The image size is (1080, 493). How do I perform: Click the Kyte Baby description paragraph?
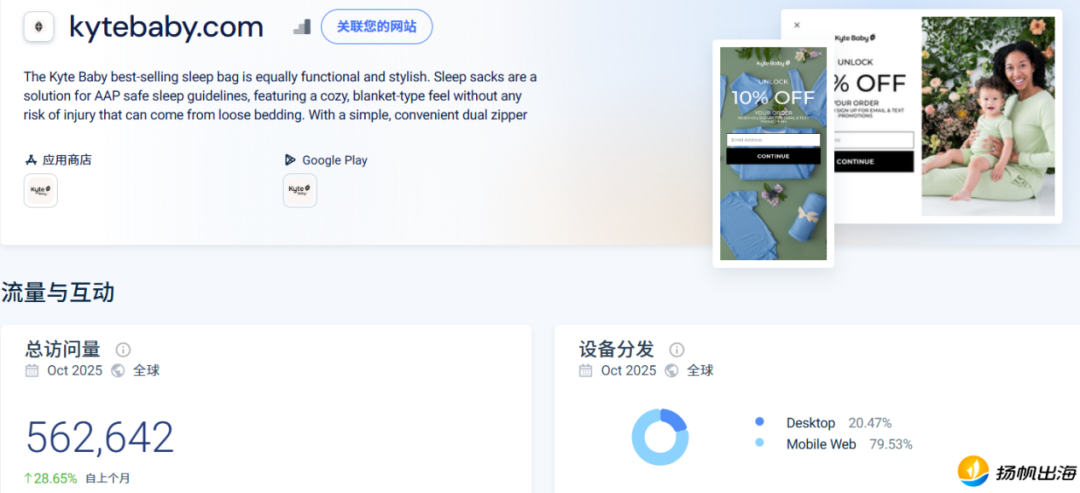click(x=280, y=95)
